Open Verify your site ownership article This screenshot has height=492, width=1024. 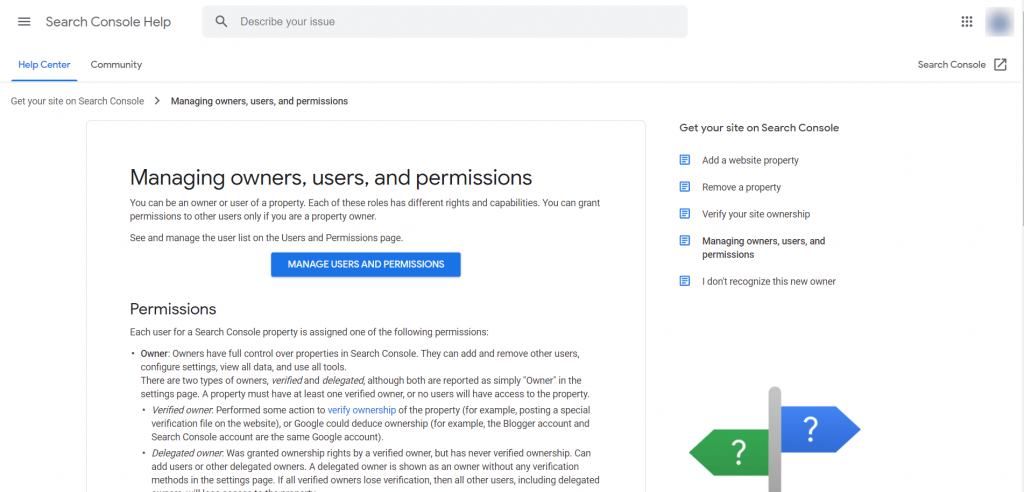coord(756,214)
